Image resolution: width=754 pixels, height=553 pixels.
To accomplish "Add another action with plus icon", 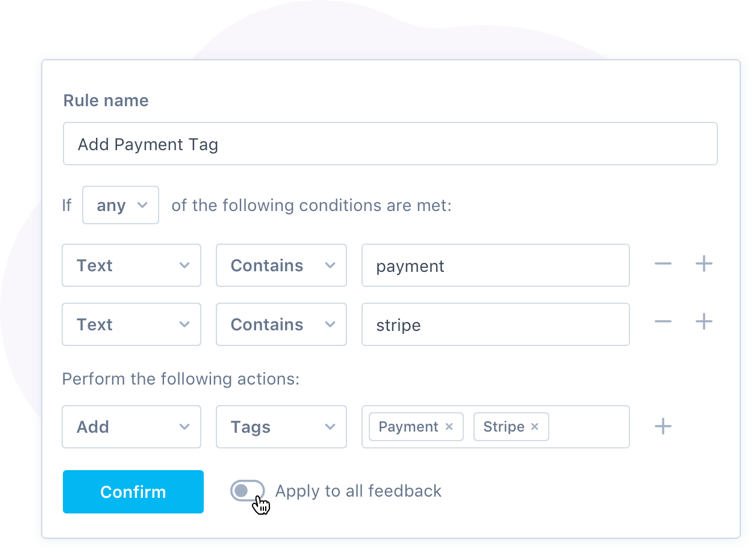I will point(663,426).
